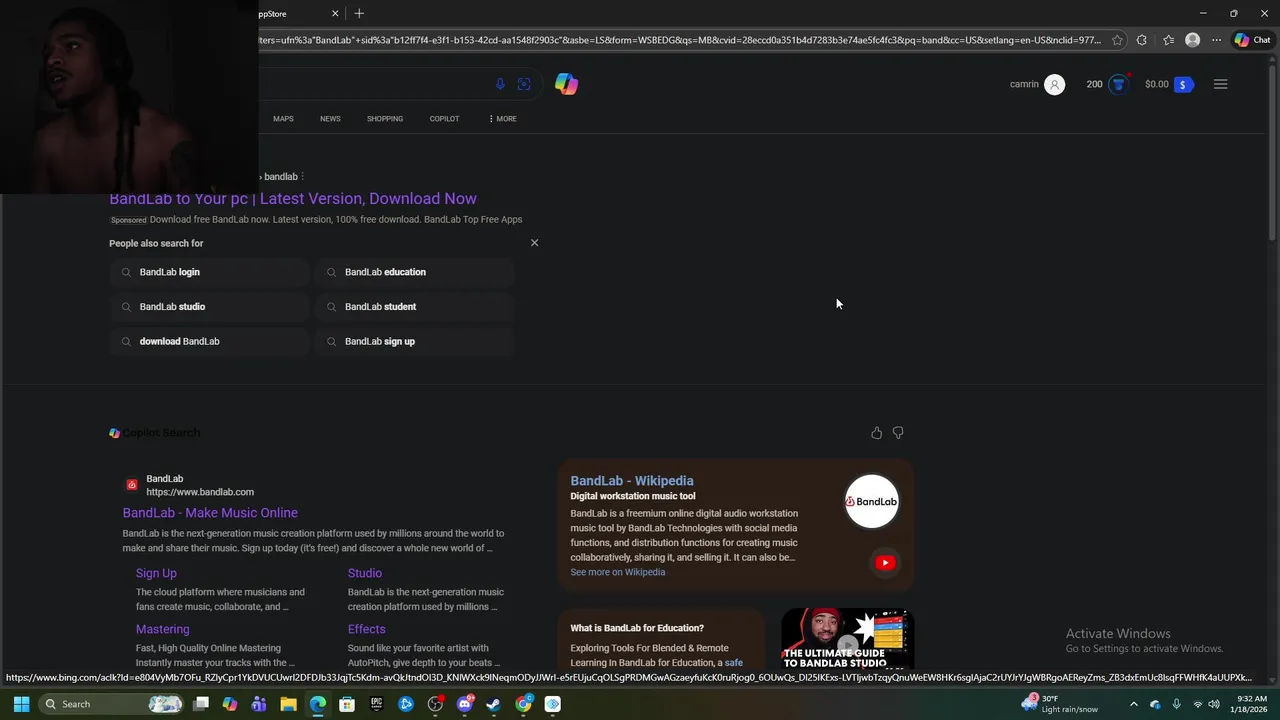Open the weather widget showing 30°F
The height and width of the screenshot is (720, 1280).
(x=1060, y=704)
